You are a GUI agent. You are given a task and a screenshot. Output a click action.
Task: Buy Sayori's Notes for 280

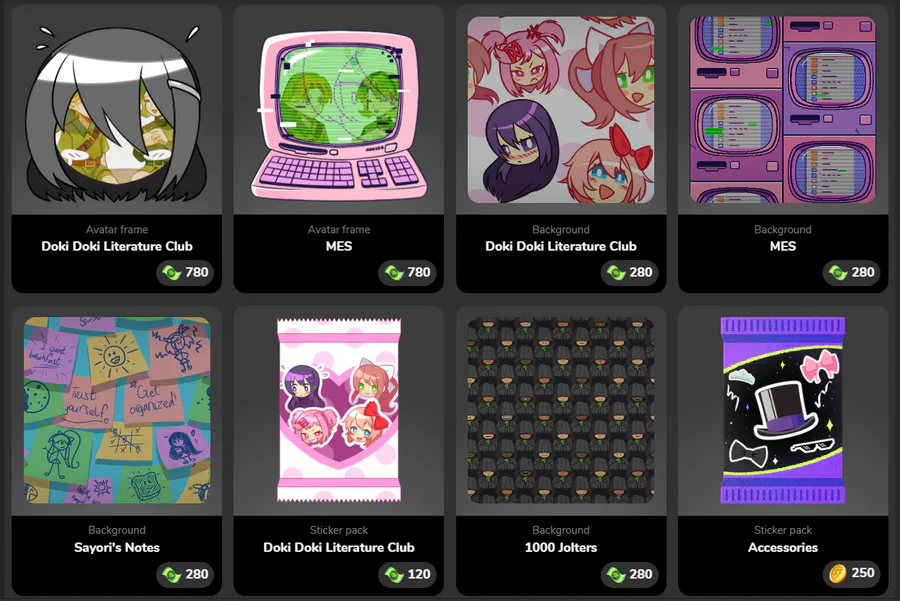pos(185,574)
